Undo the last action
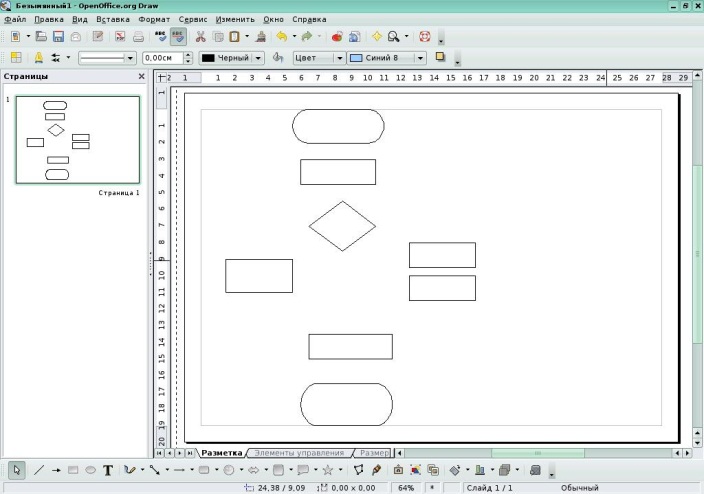The image size is (704, 494). tap(282, 37)
